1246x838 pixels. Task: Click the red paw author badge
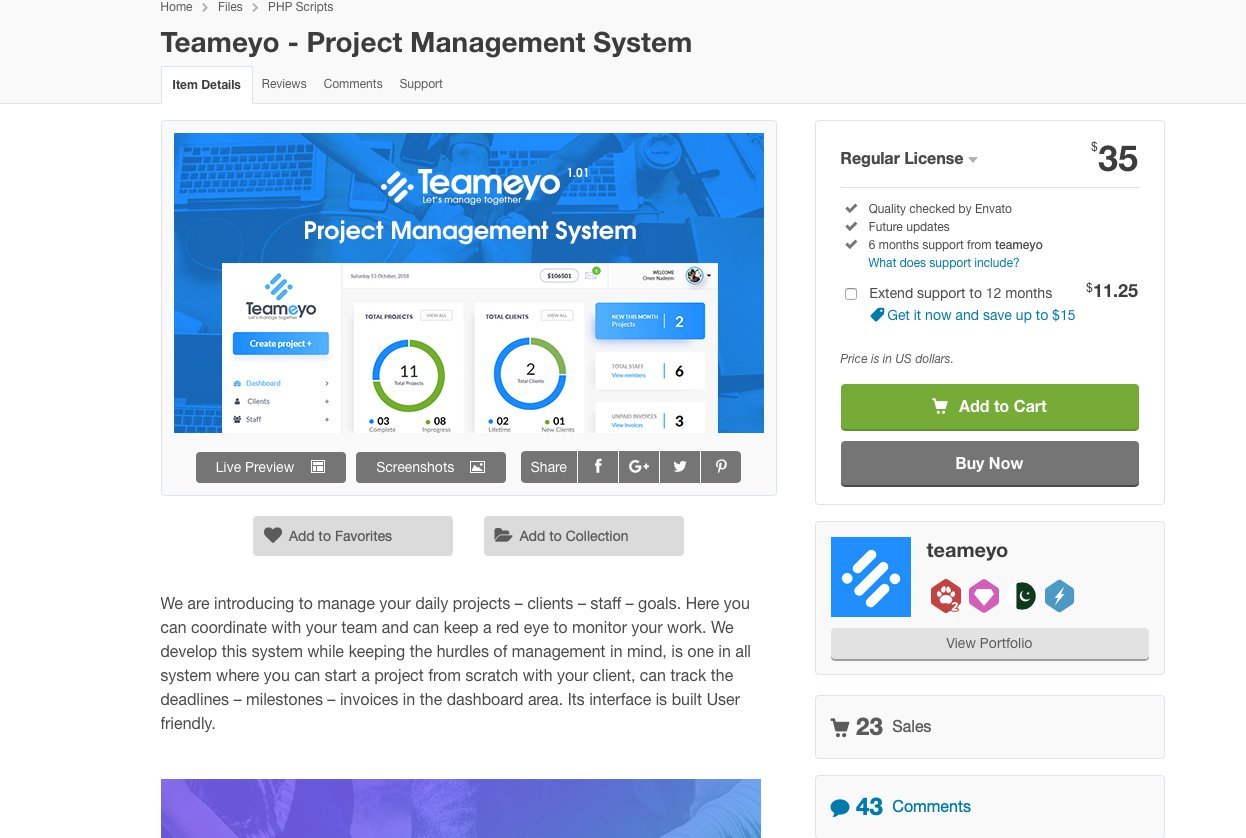(x=945, y=596)
